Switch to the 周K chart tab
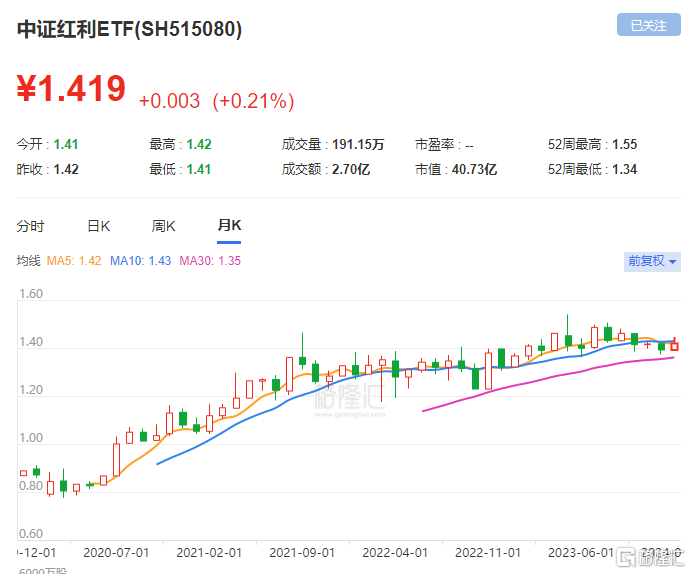 pyautogui.click(x=163, y=226)
